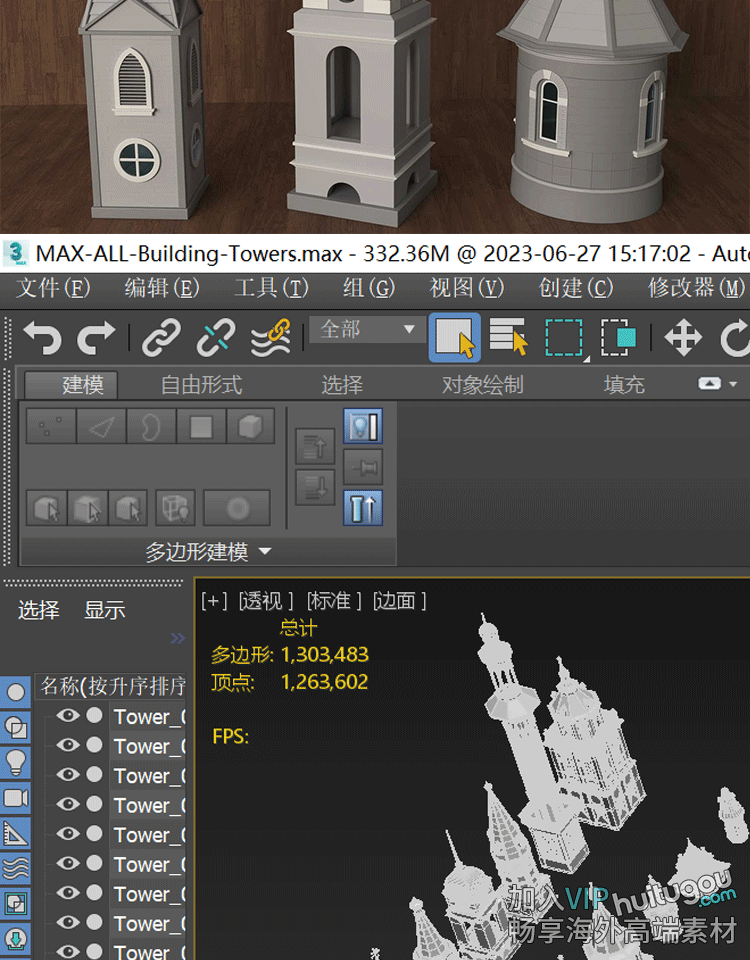The height and width of the screenshot is (960, 750).
Task: Click the [透视] viewport label
Action: pyautogui.click(x=266, y=600)
